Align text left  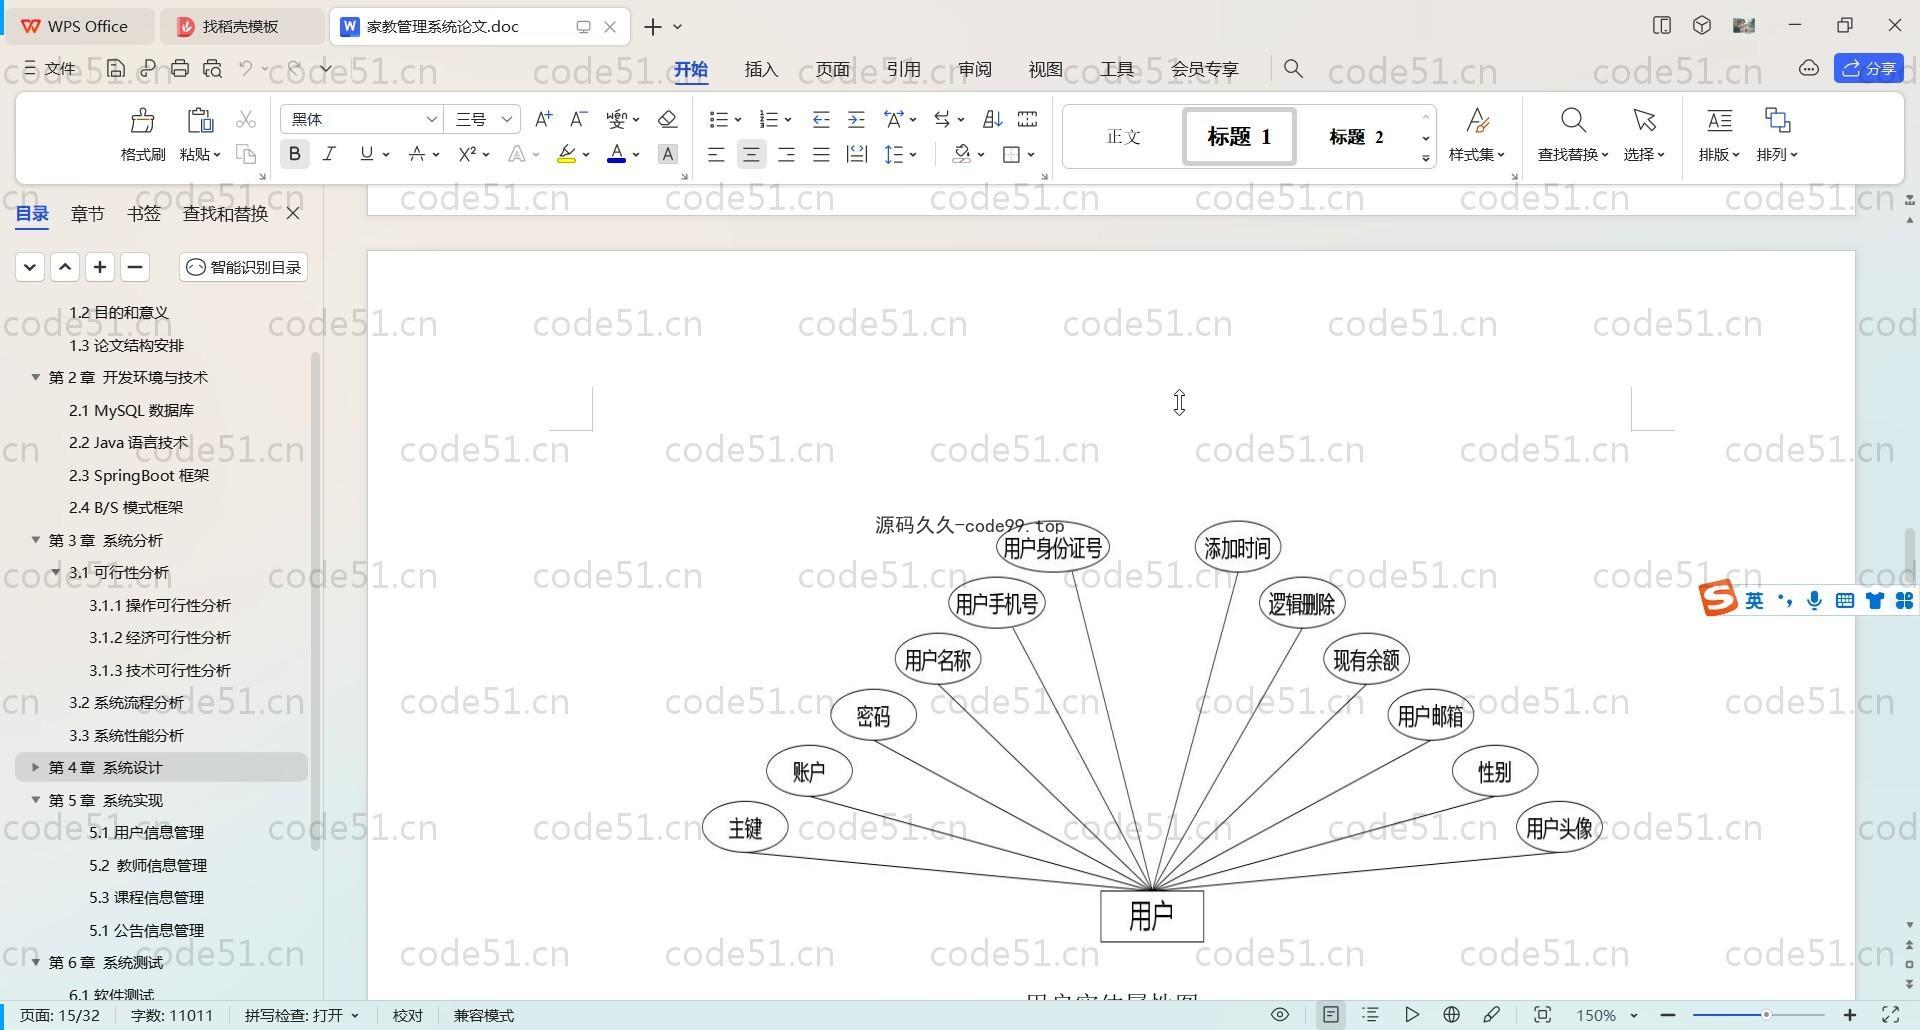pos(716,154)
